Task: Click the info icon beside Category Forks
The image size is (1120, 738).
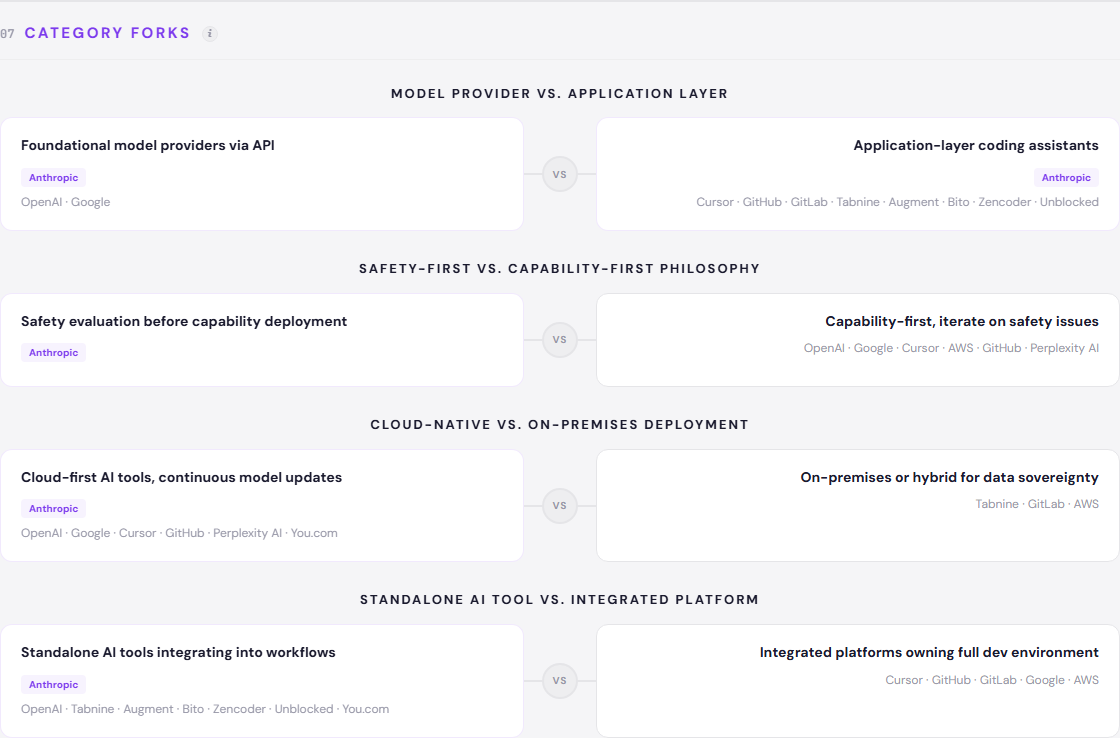Action: 210,34
